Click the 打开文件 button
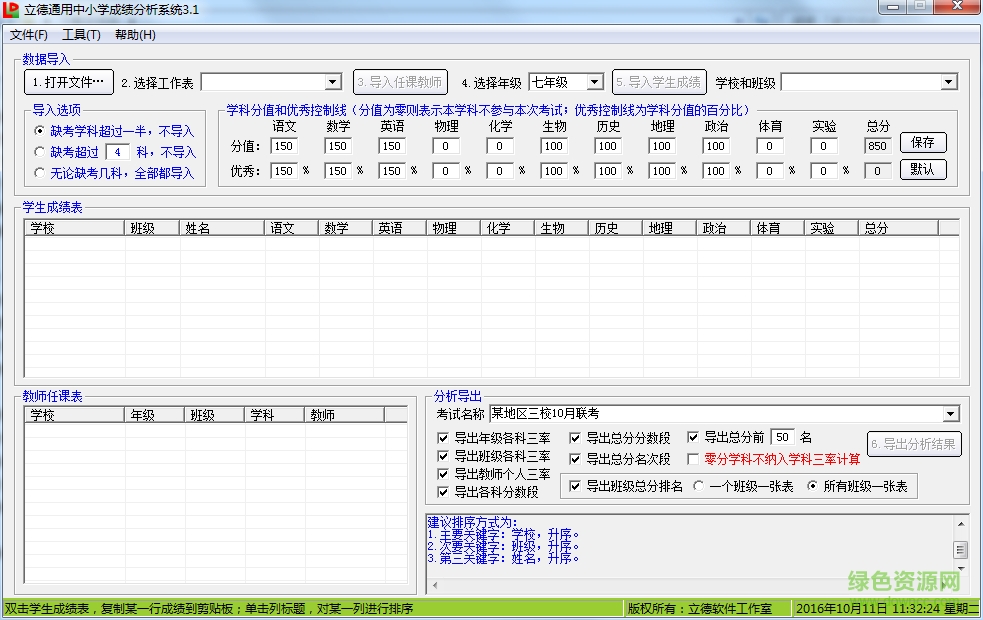The image size is (983, 620). (x=68, y=81)
